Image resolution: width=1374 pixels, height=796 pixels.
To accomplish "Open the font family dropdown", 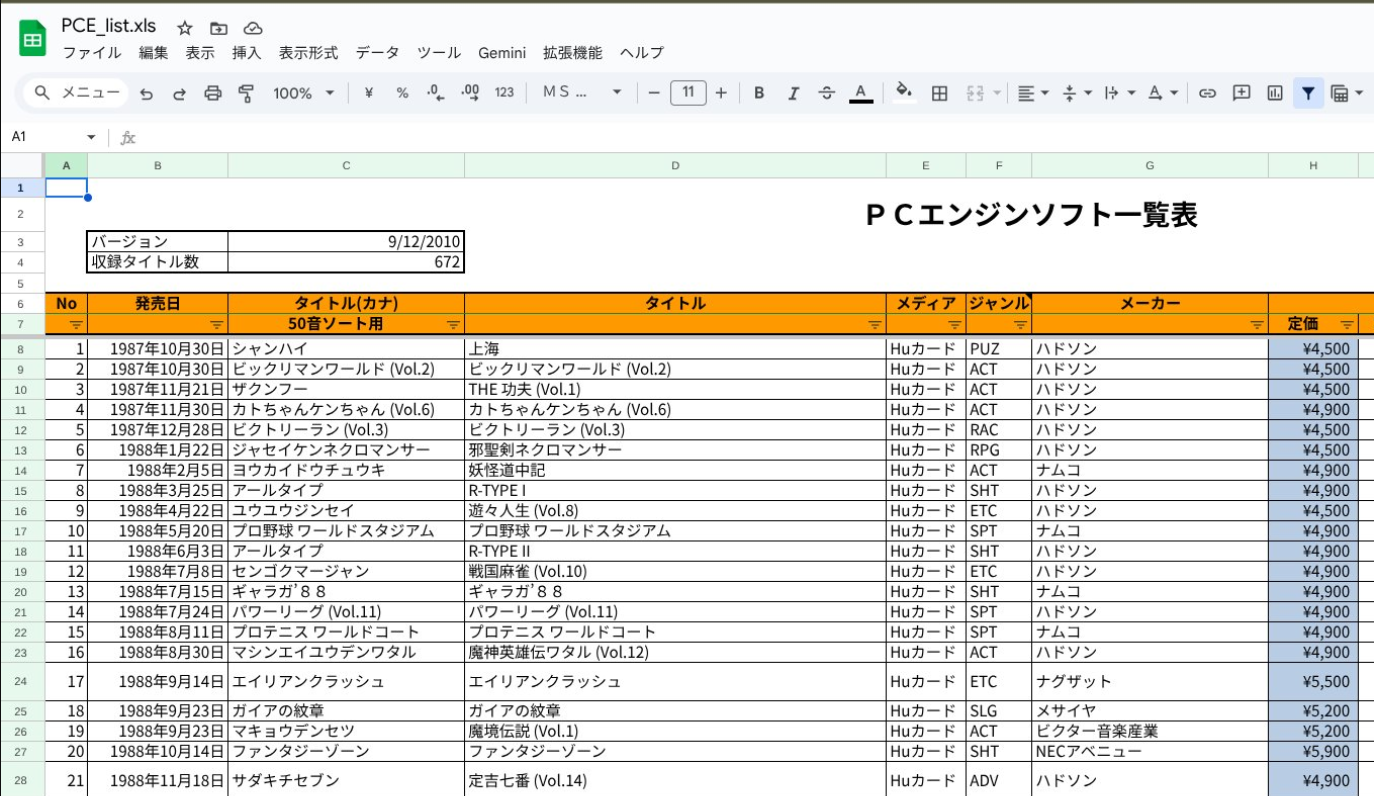I will click(x=582, y=93).
